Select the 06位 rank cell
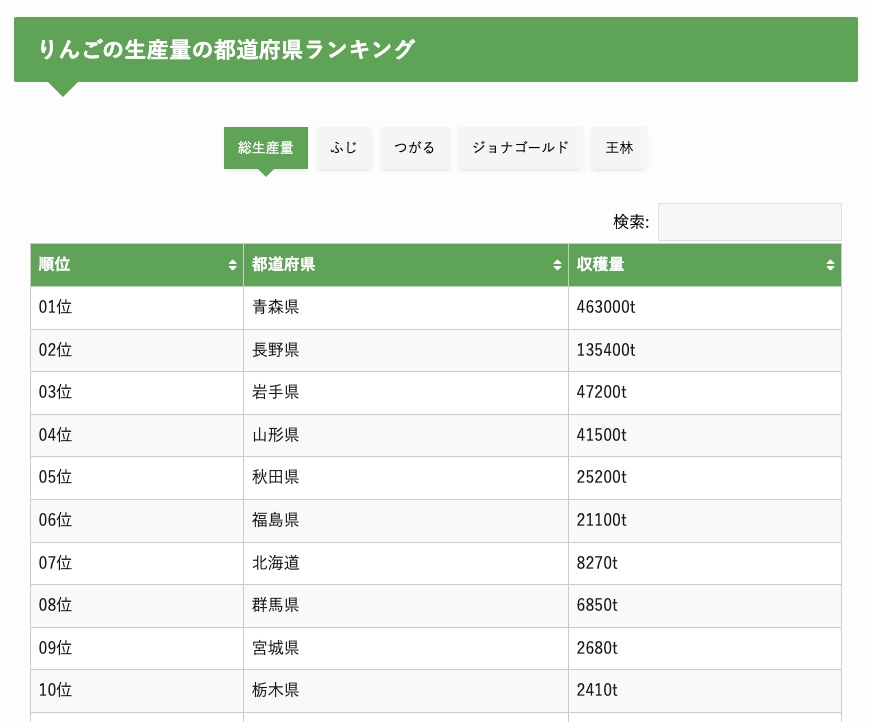Screen dimensions: 871x722 [137, 520]
